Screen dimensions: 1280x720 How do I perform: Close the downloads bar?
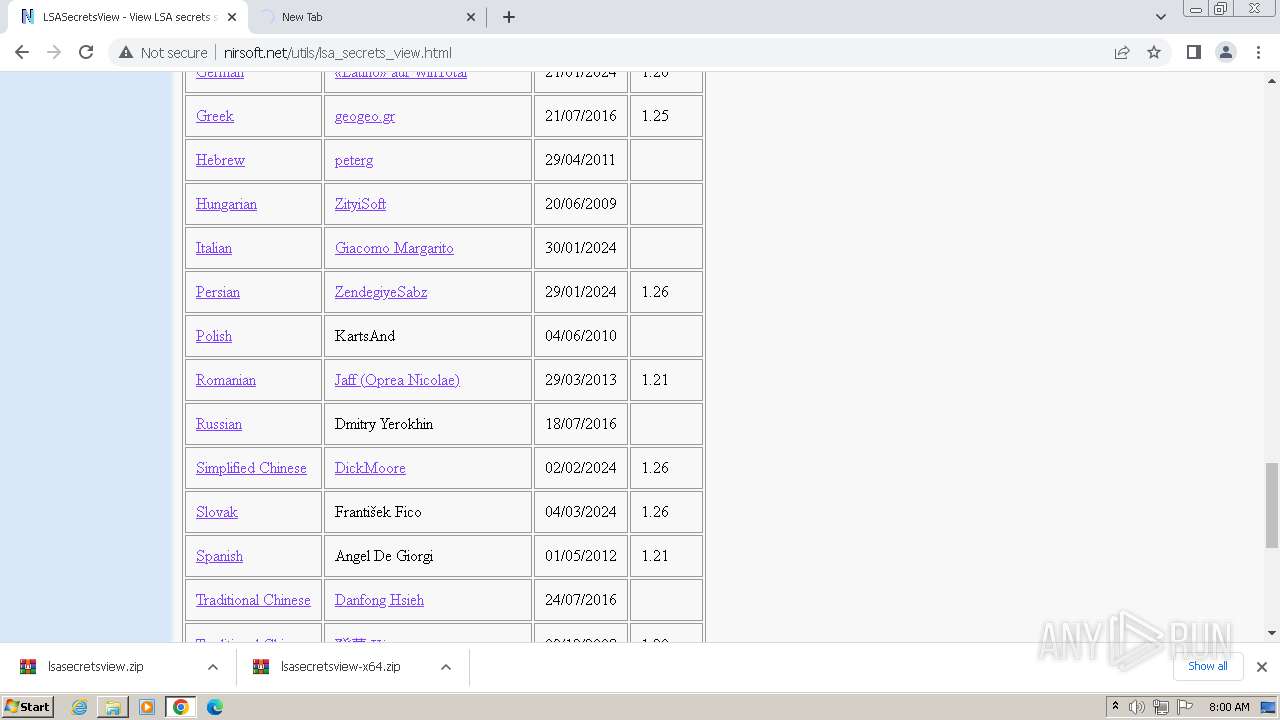pos(1262,667)
